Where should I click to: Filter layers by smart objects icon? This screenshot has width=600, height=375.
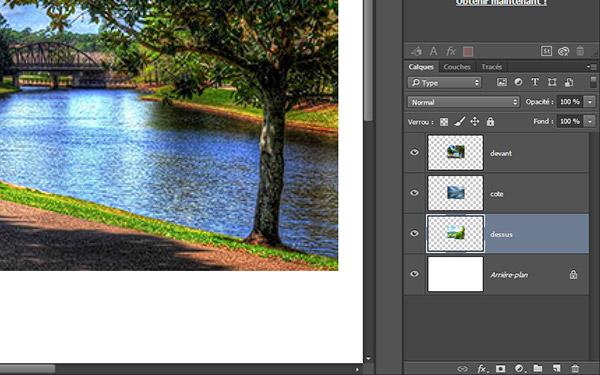pyautogui.click(x=569, y=82)
